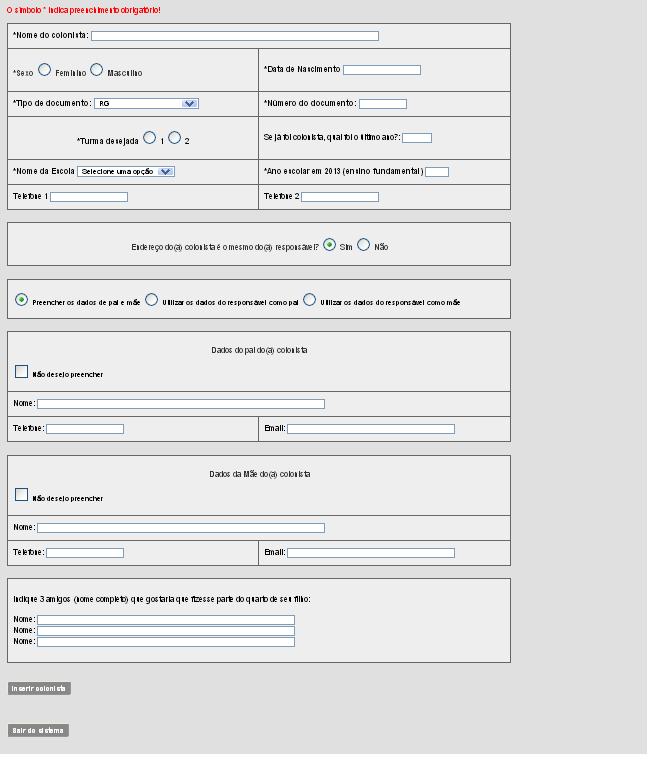Click the Dados da Mãe do(a) colonista heading
Screen dimensions: 649x757
[x=260, y=475]
